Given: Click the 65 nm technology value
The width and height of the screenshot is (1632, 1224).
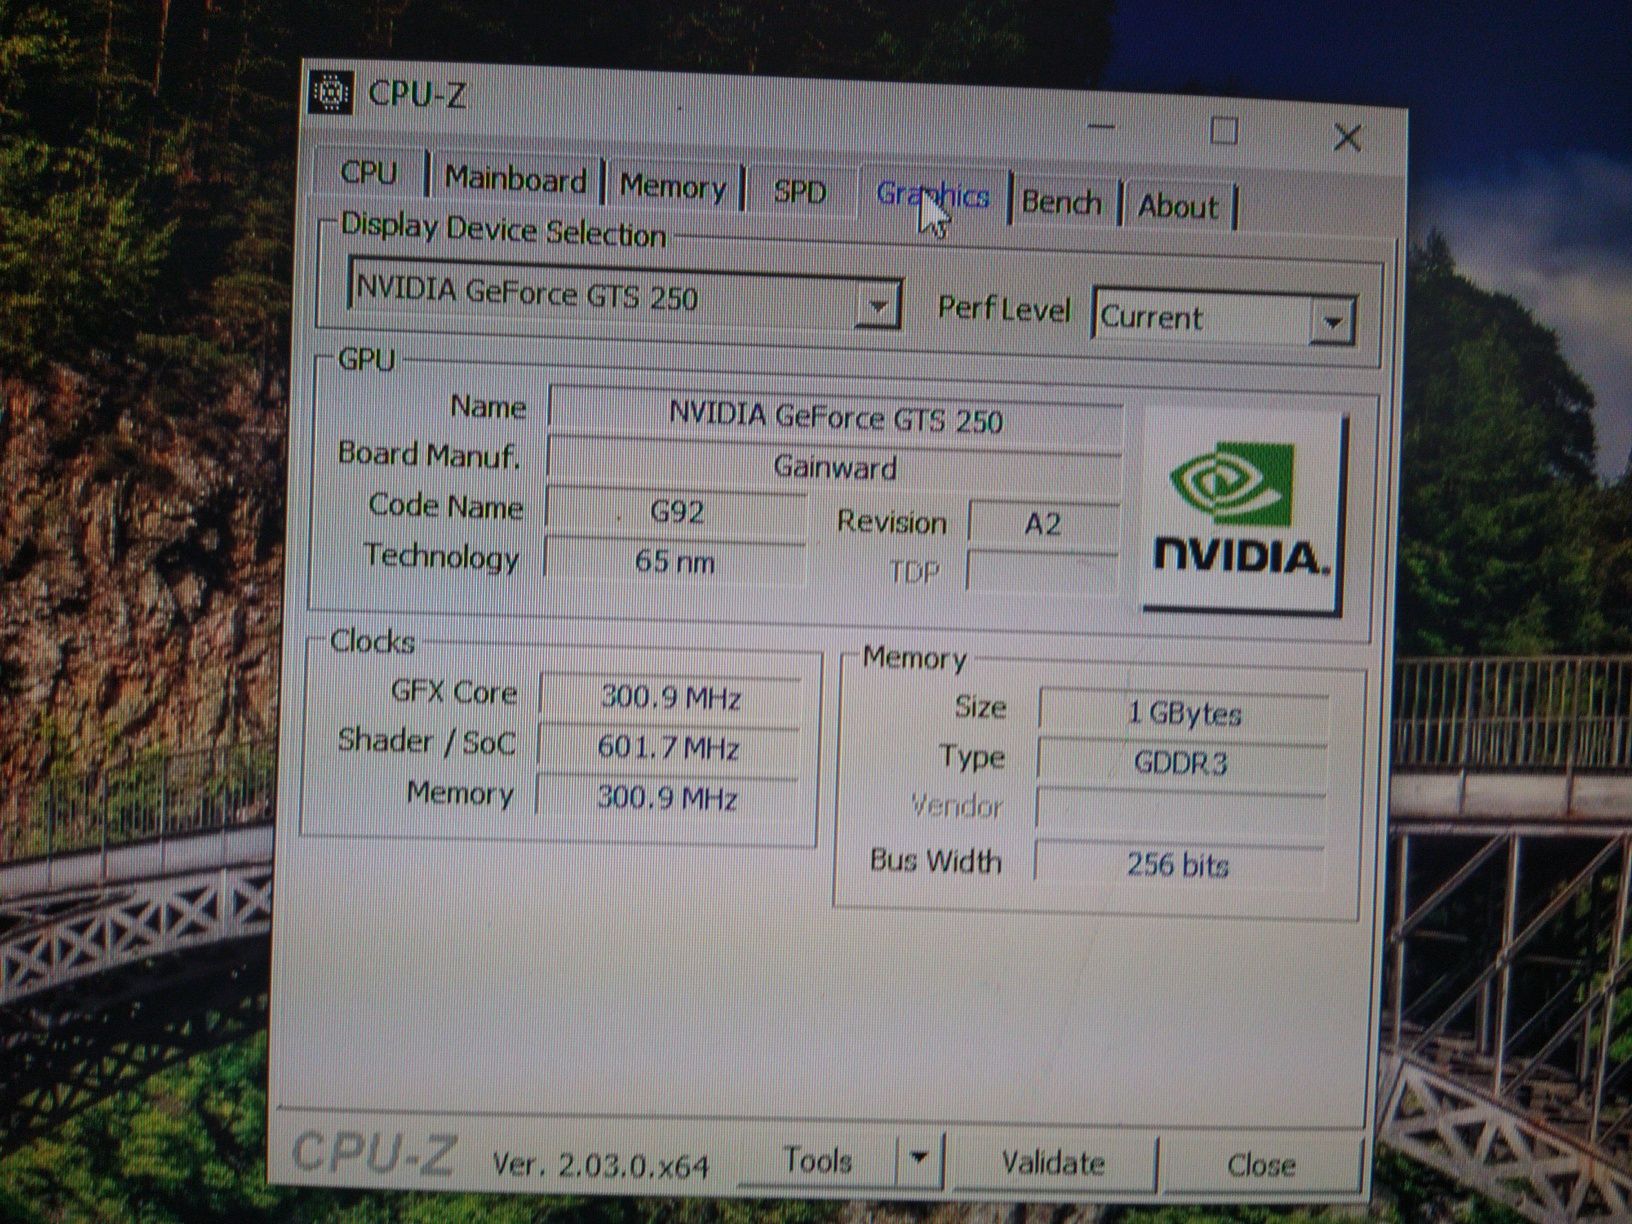Looking at the screenshot, I should point(675,561).
